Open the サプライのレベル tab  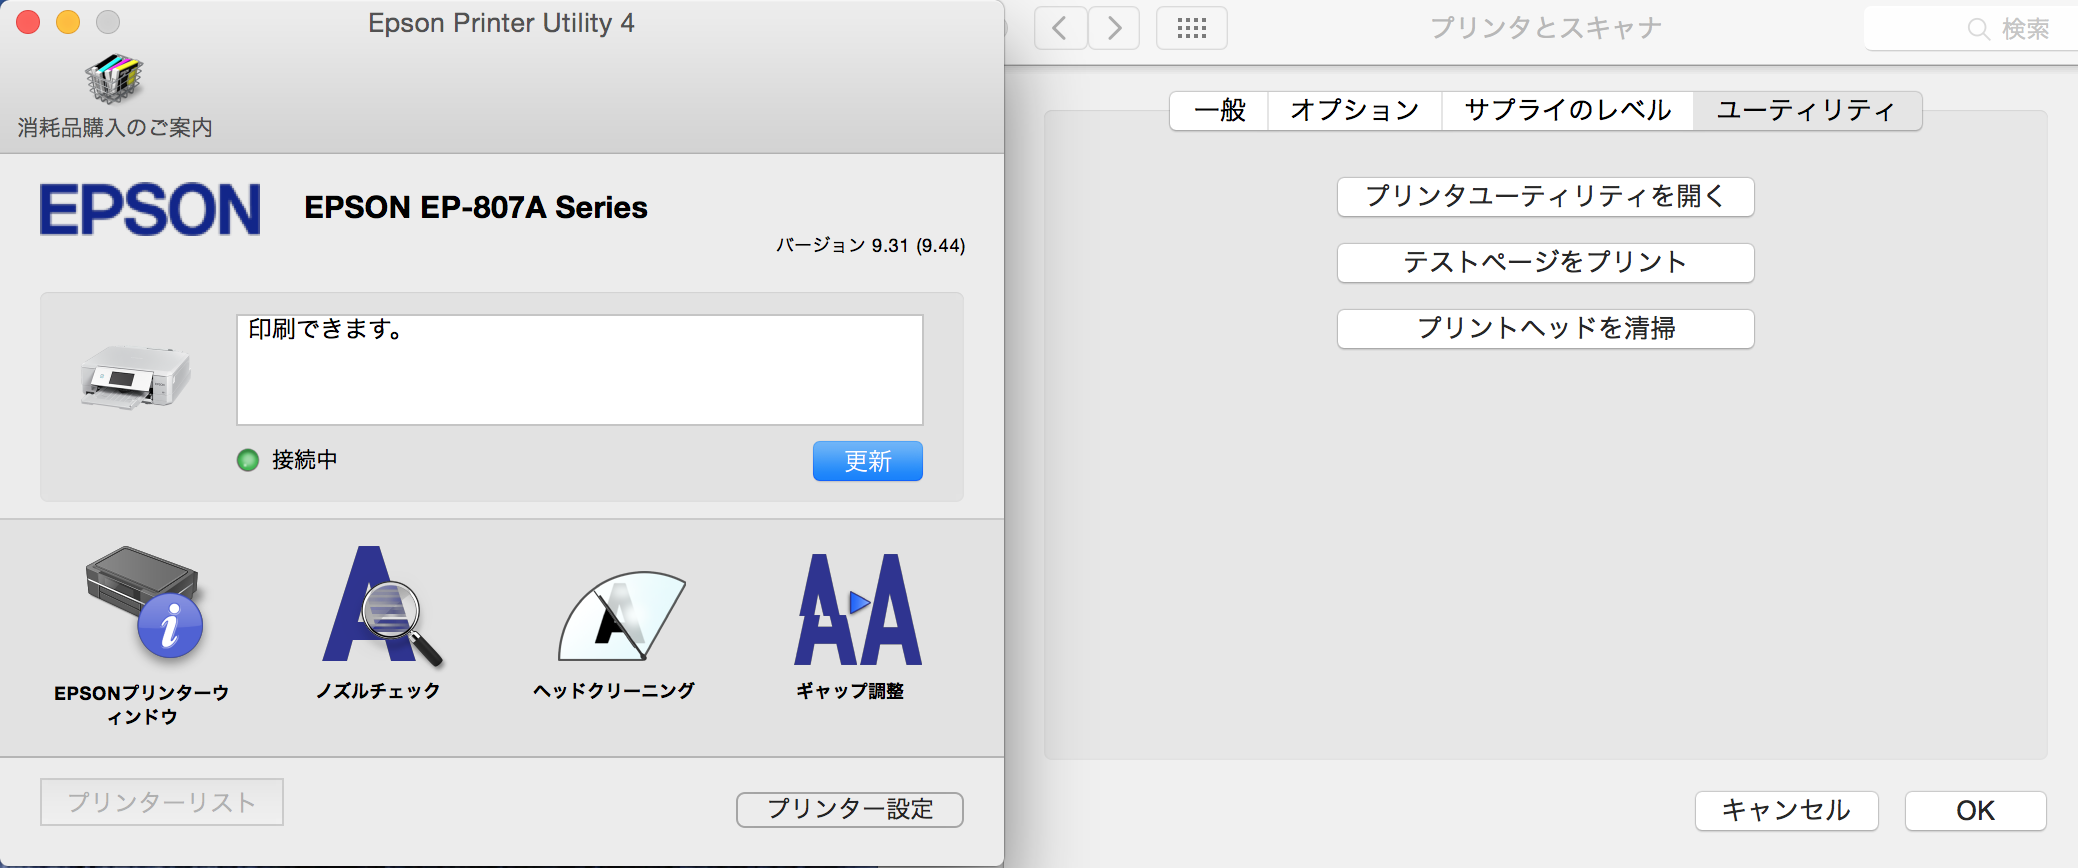coord(1568,110)
